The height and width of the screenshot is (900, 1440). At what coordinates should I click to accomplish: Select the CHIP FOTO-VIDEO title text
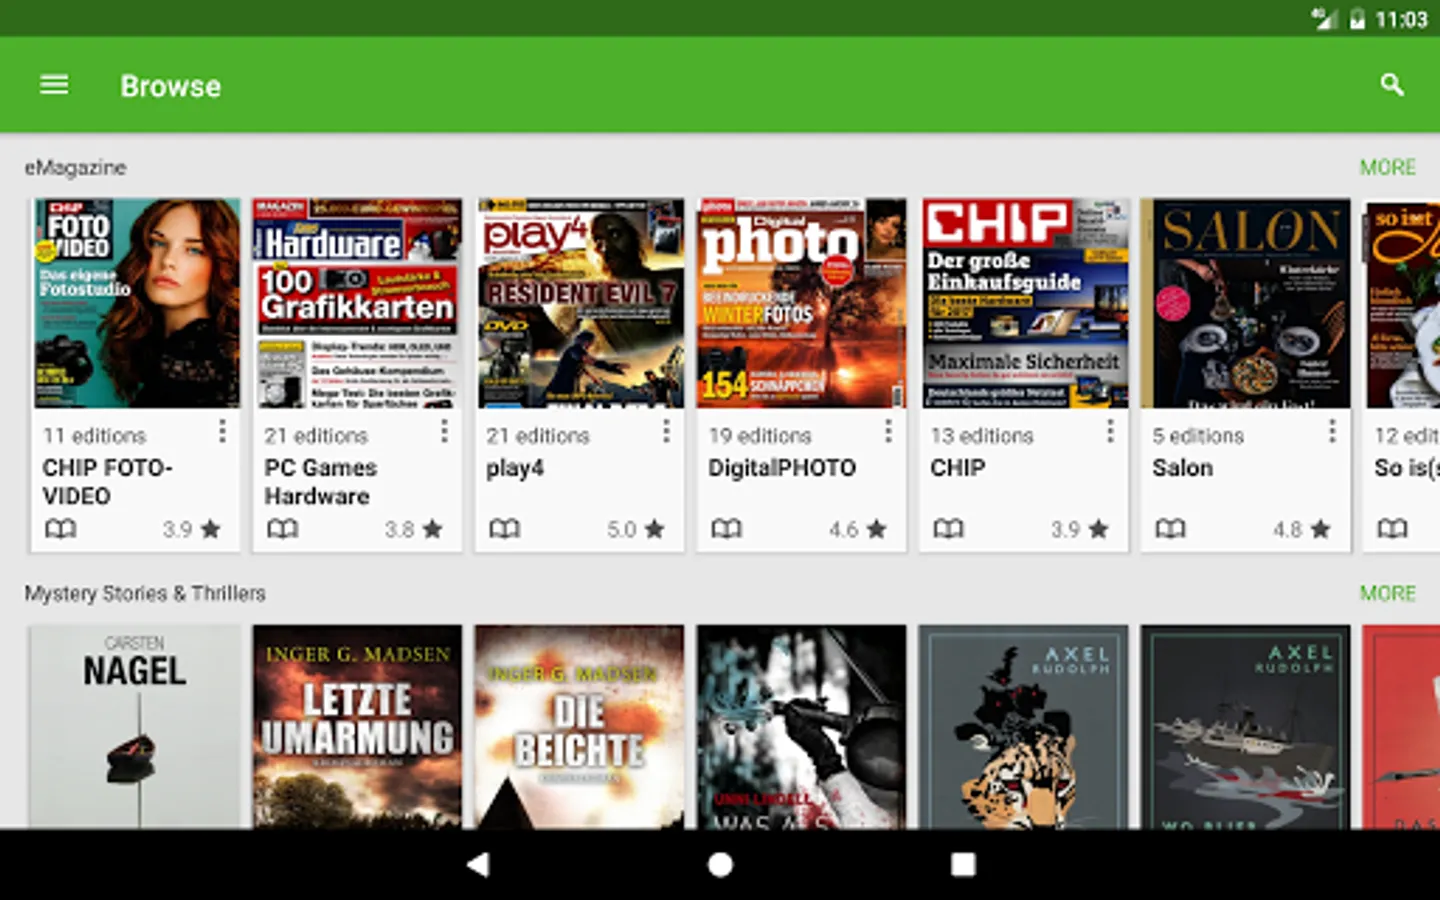point(107,482)
